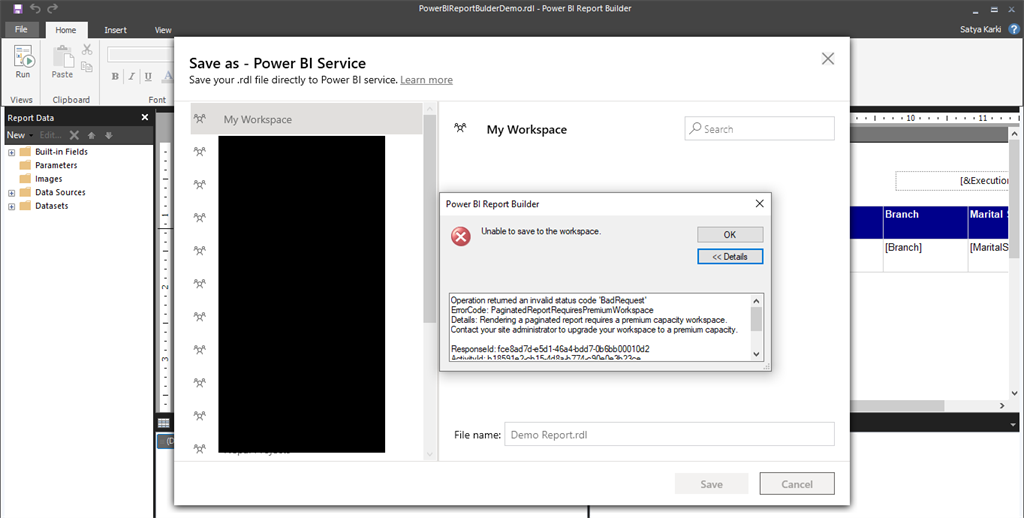
Task: Select the Built-in Fields folder
Action: [54, 152]
